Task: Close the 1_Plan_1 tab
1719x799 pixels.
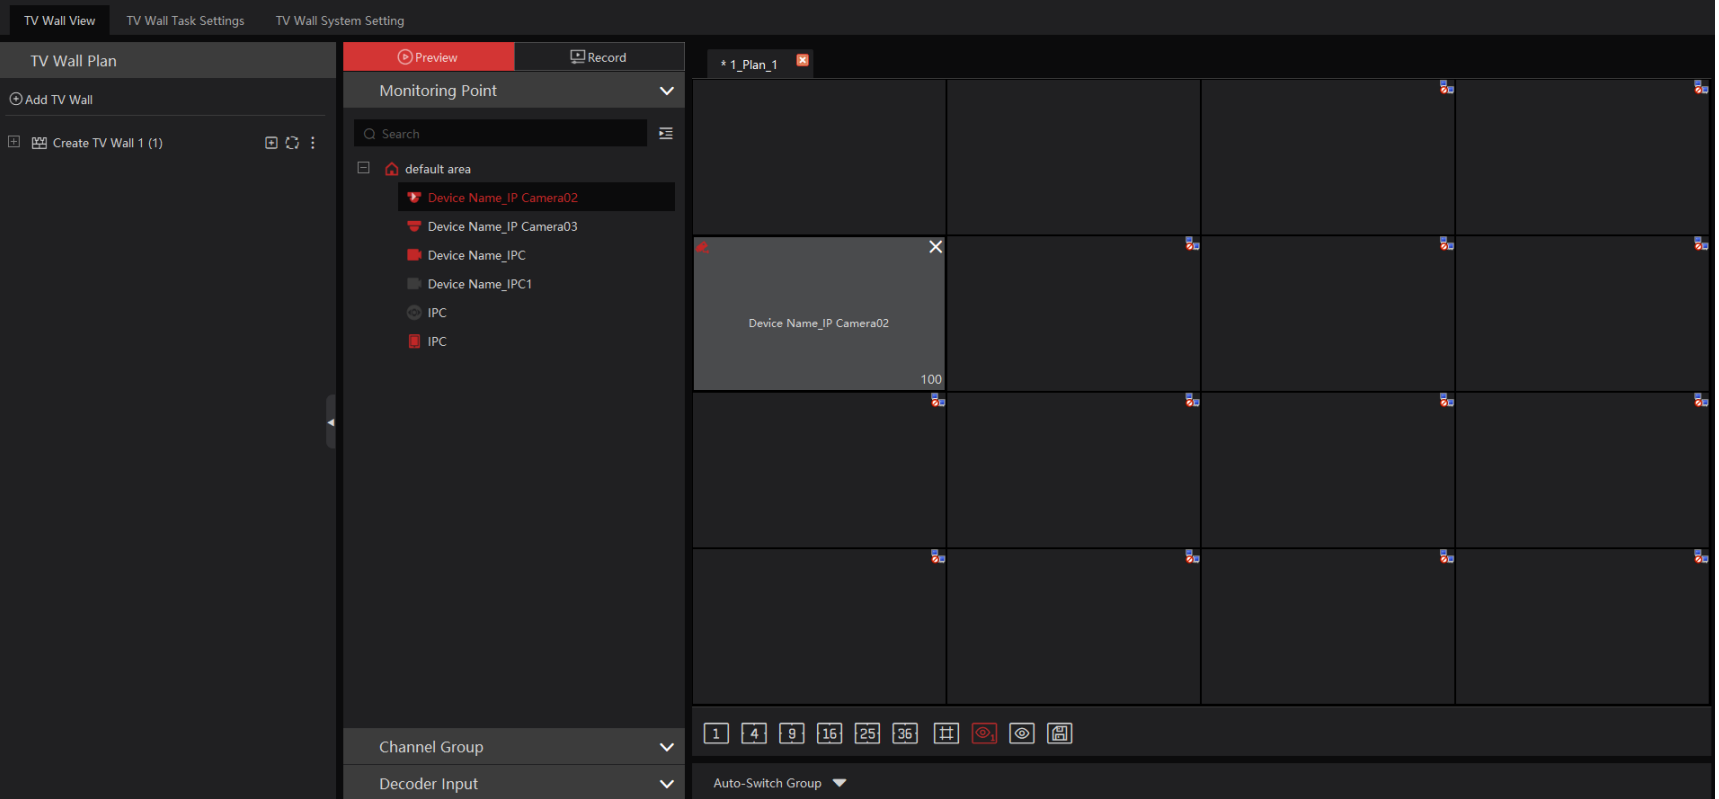Action: click(802, 60)
